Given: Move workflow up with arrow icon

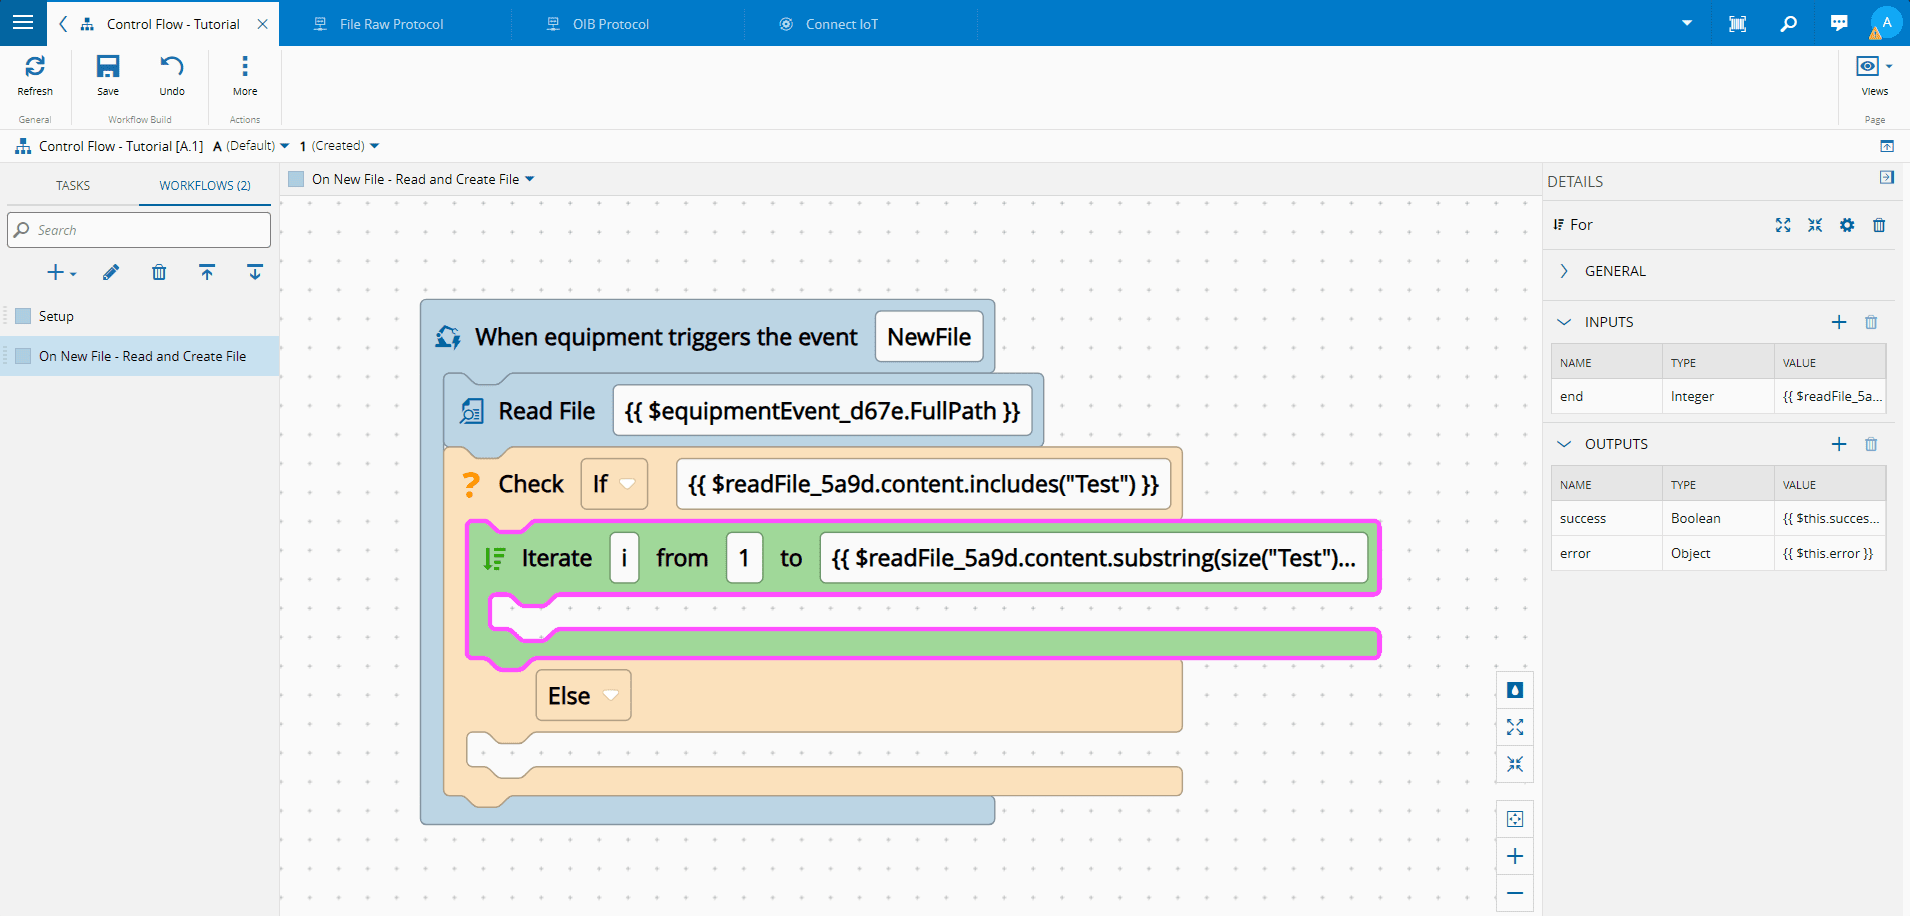Looking at the screenshot, I should (x=207, y=272).
